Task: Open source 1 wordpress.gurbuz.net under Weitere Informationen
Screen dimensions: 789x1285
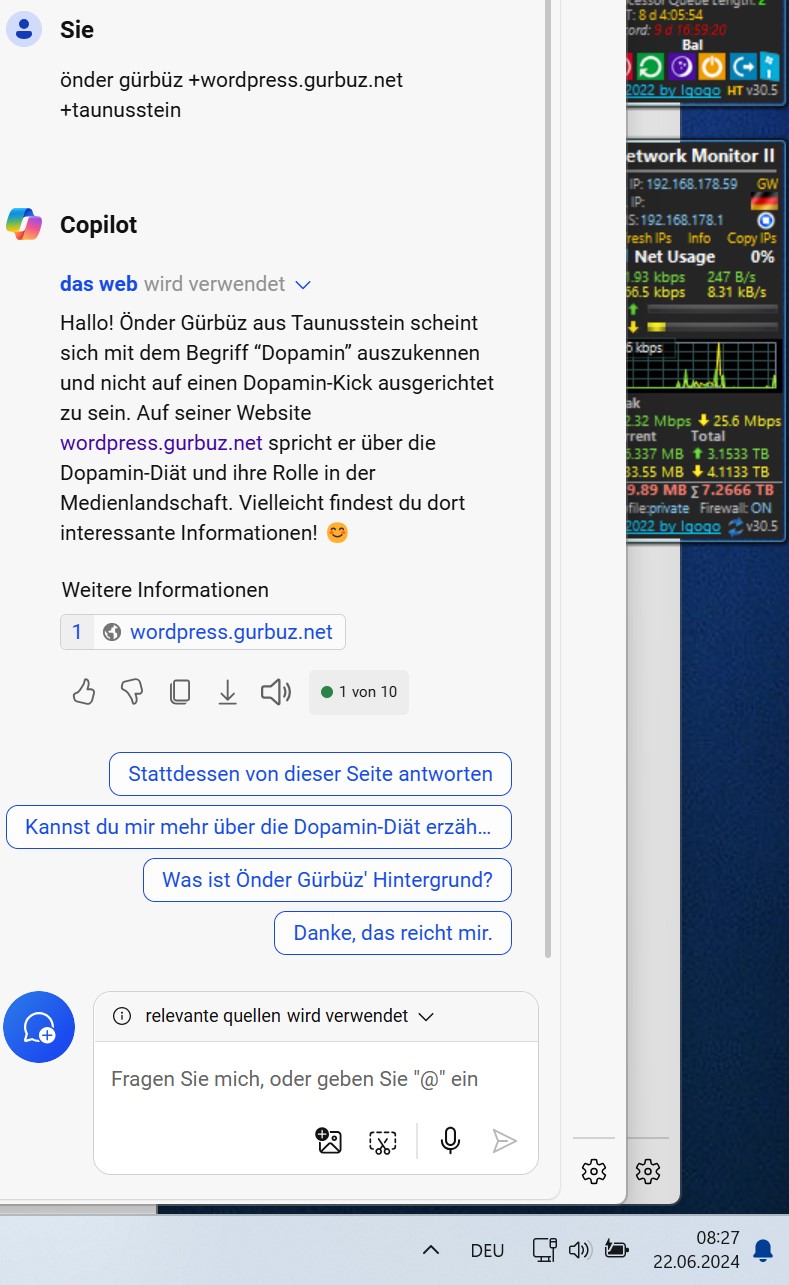Action: [203, 632]
